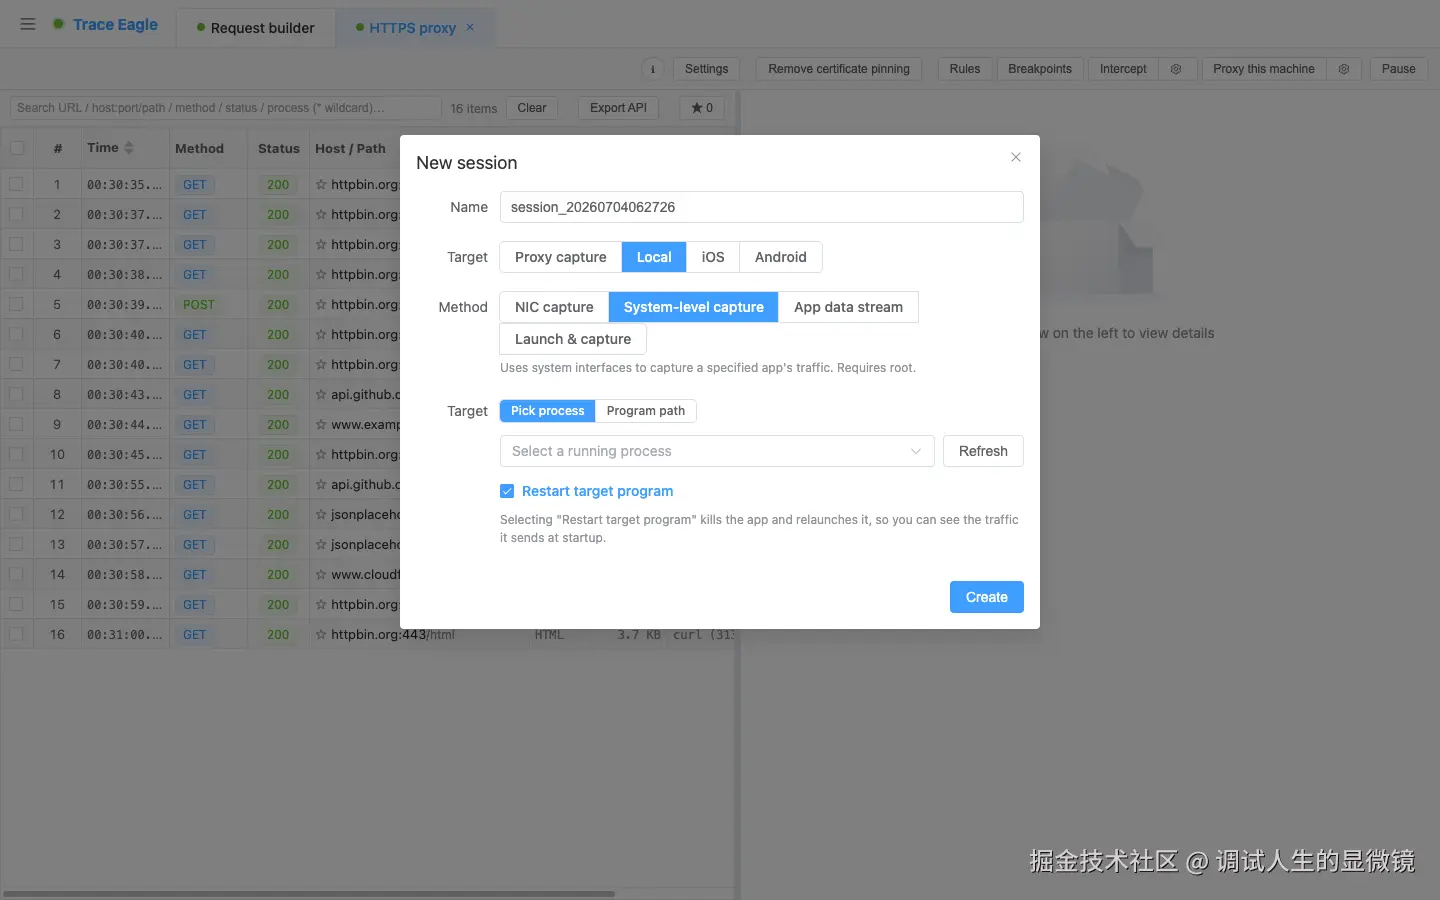Switch target mode to Program path

click(646, 411)
